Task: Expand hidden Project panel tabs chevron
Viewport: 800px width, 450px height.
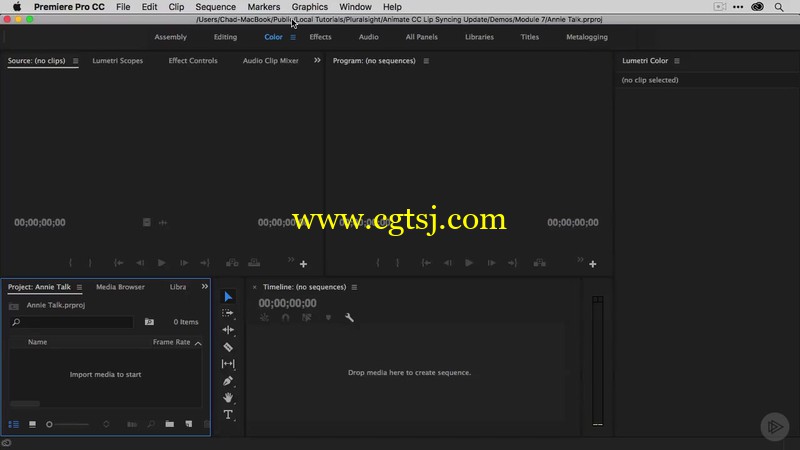Action: pos(205,287)
